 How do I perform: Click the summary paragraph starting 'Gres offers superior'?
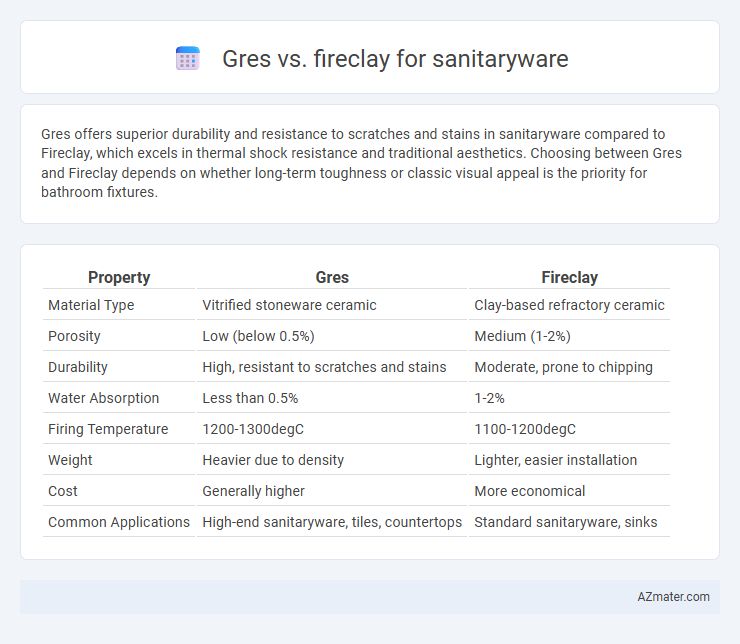pyautogui.click(x=361, y=163)
